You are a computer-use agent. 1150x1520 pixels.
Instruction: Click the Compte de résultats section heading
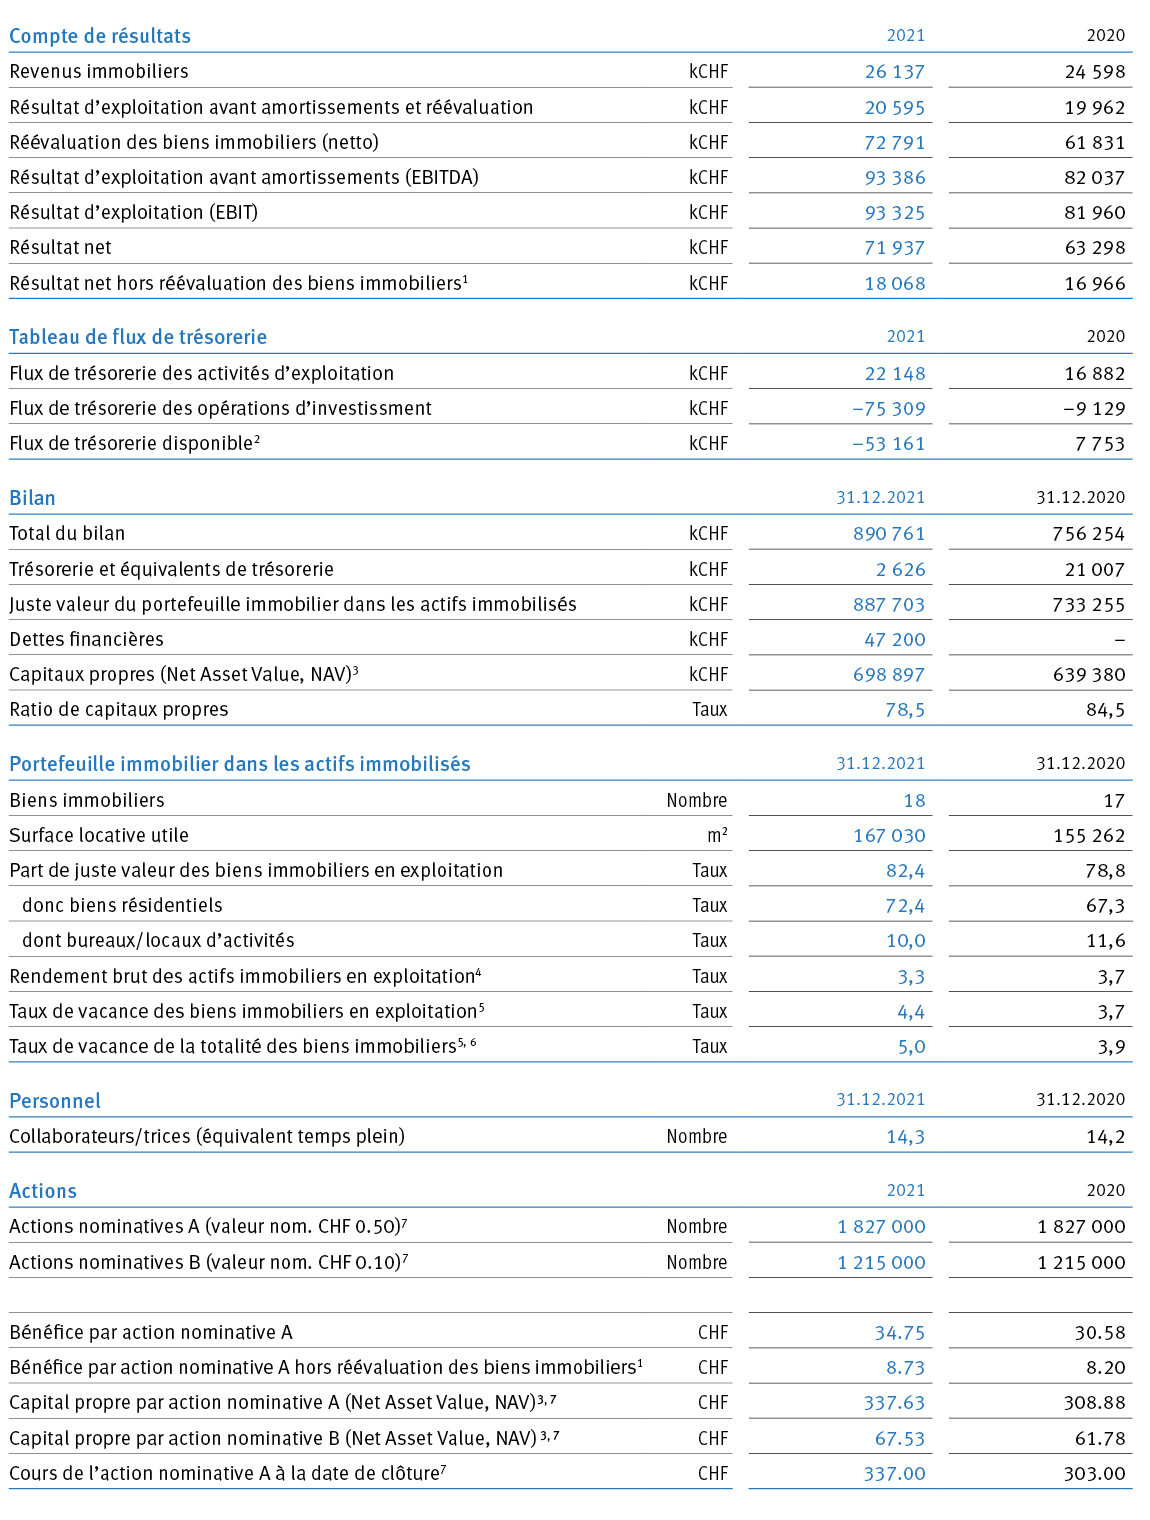click(100, 36)
